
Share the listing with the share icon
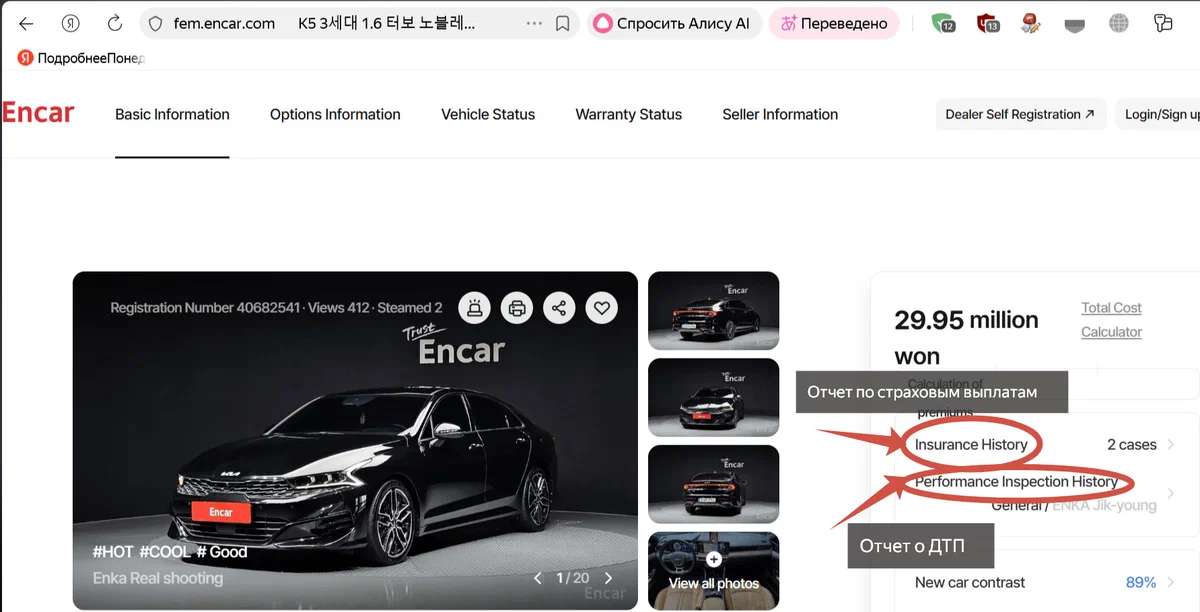click(559, 308)
